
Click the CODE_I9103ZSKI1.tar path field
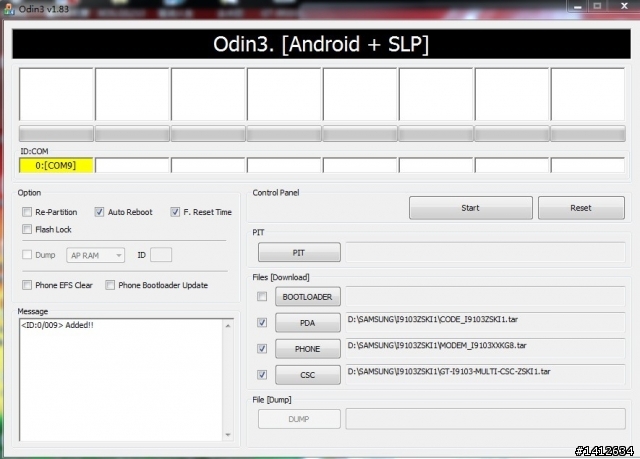[485, 323]
